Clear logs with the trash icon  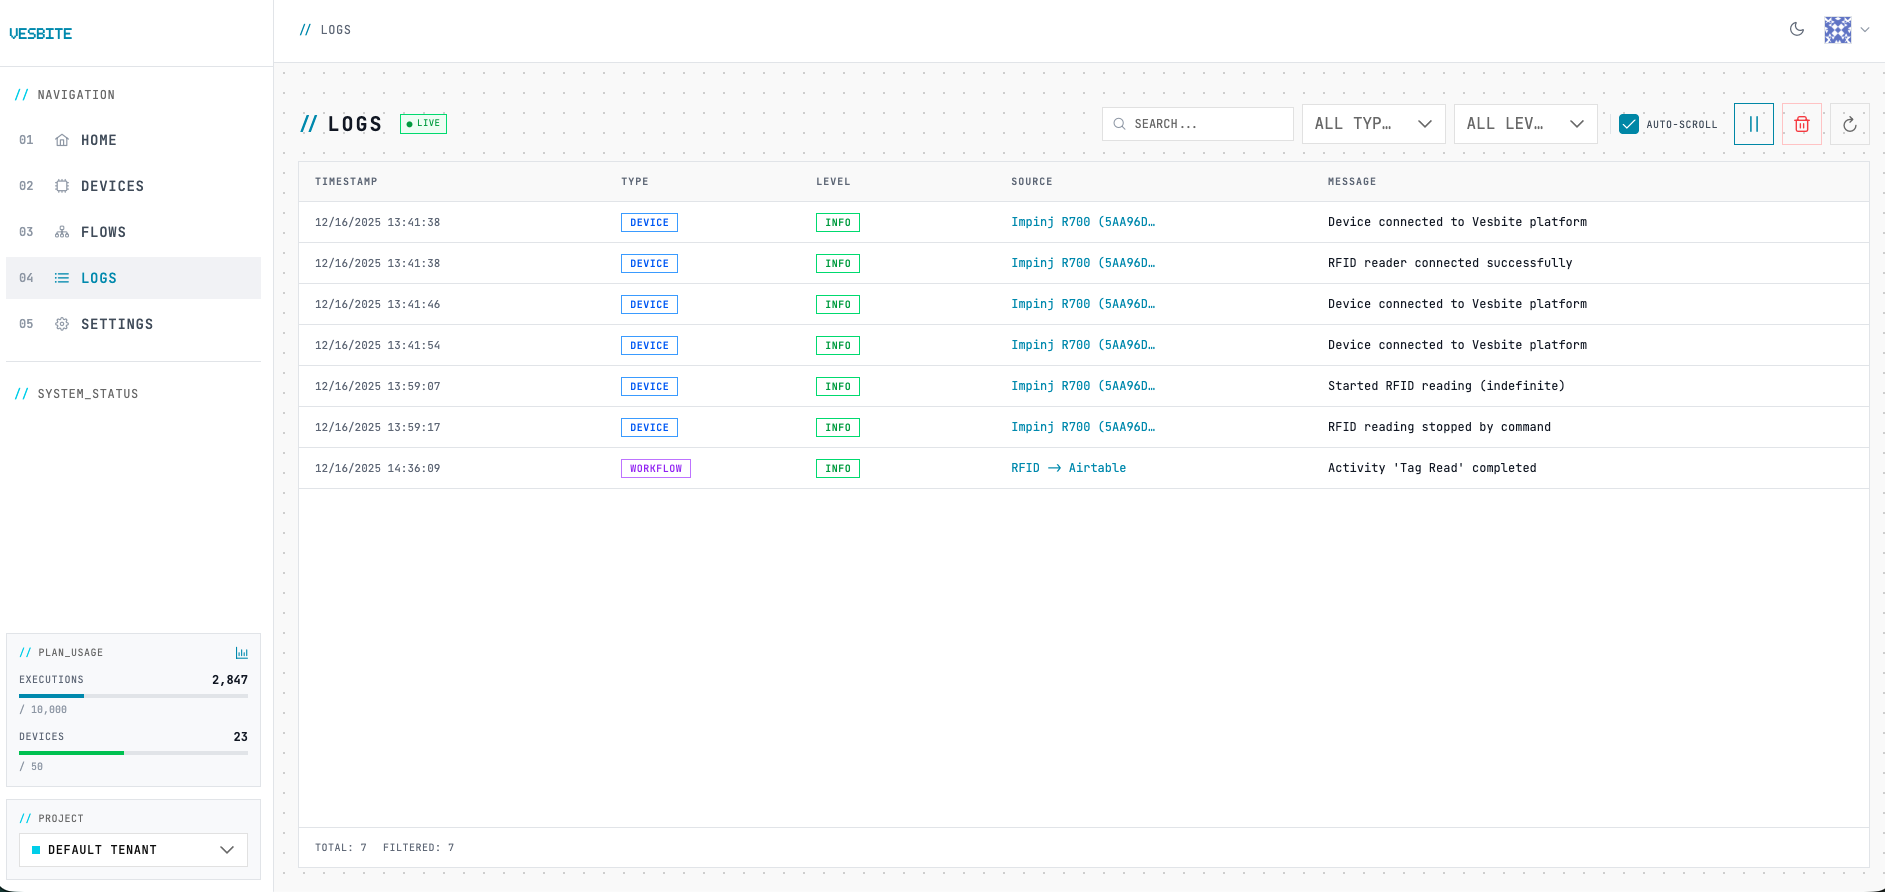click(1802, 124)
